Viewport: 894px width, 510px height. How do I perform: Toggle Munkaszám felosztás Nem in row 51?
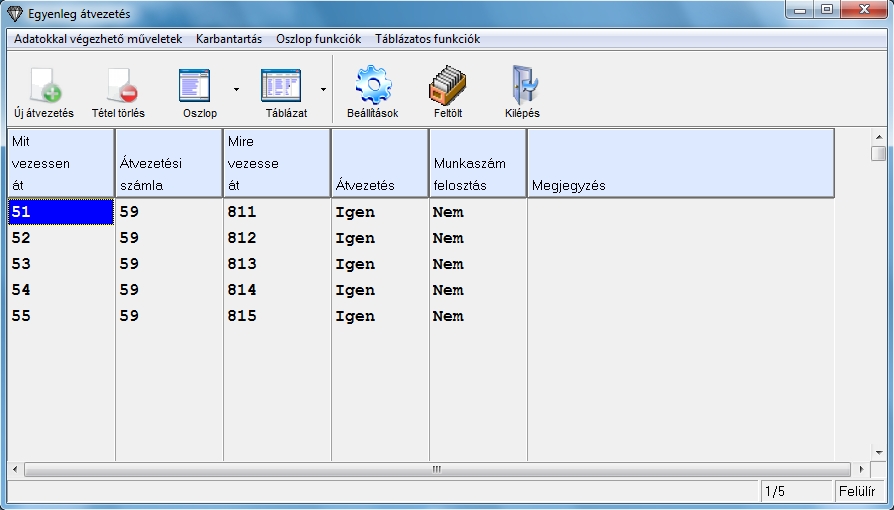(x=448, y=212)
